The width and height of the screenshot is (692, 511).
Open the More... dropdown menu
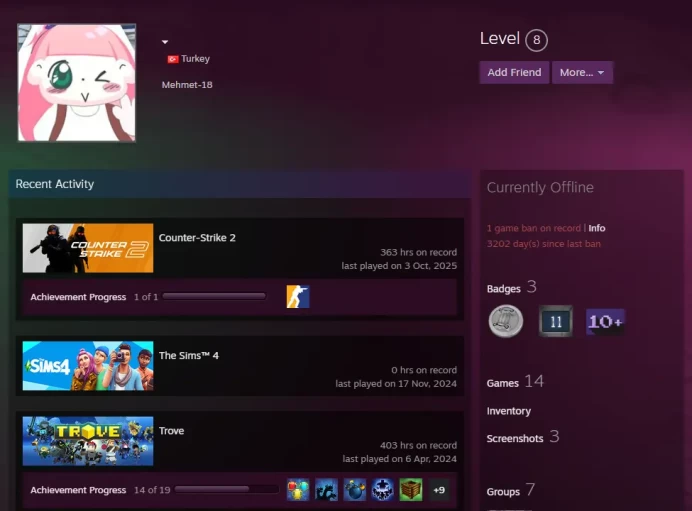[x=582, y=72]
